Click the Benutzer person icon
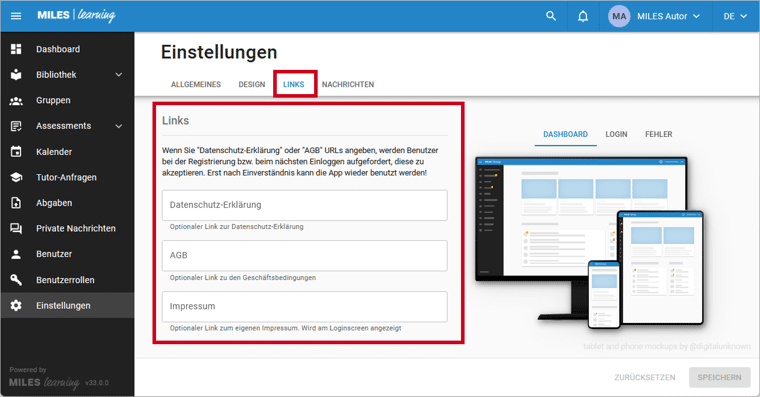This screenshot has height=397, width=760. click(x=16, y=254)
